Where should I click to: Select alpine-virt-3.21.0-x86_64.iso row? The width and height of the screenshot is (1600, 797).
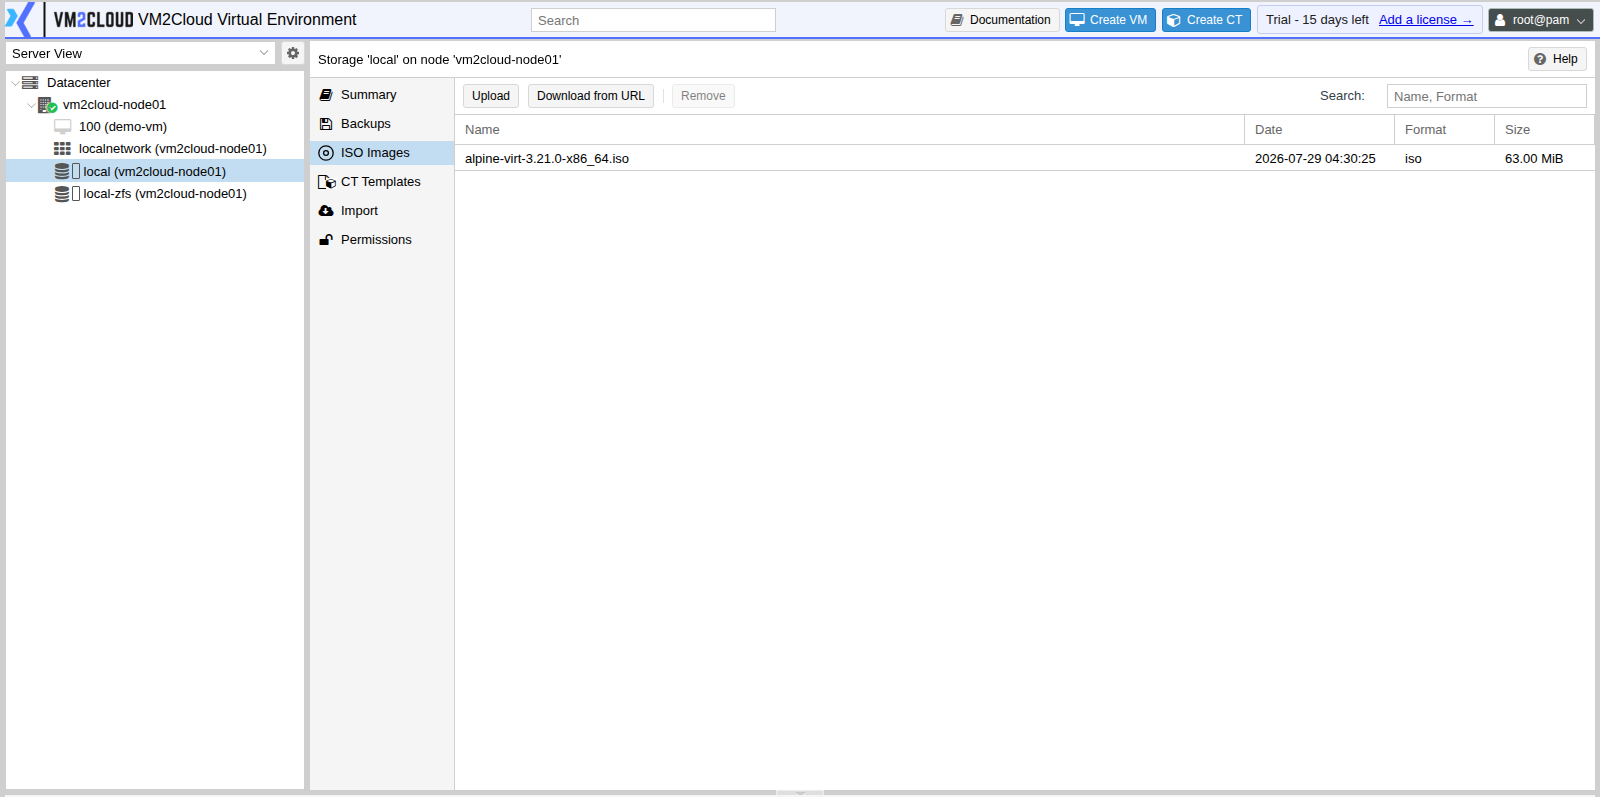tap(1024, 159)
